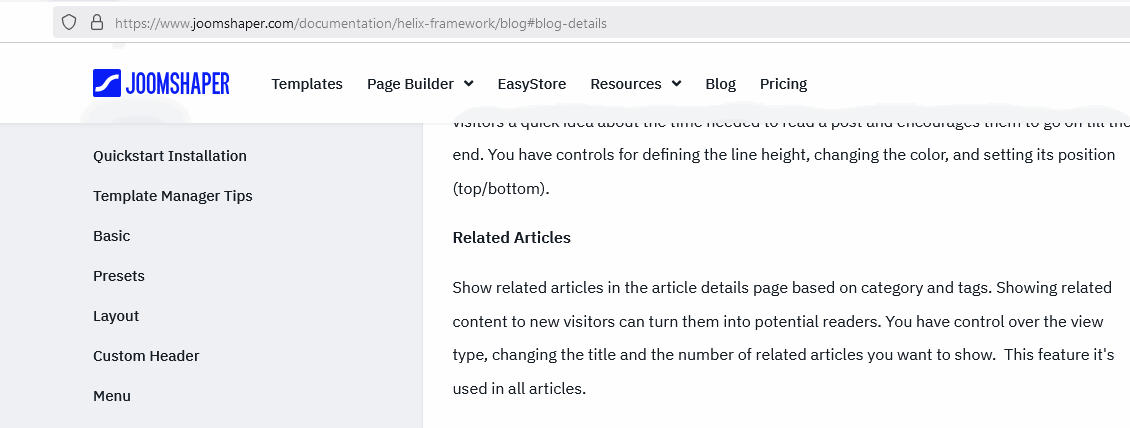
Task: Open the Templates nav link
Action: (307, 84)
